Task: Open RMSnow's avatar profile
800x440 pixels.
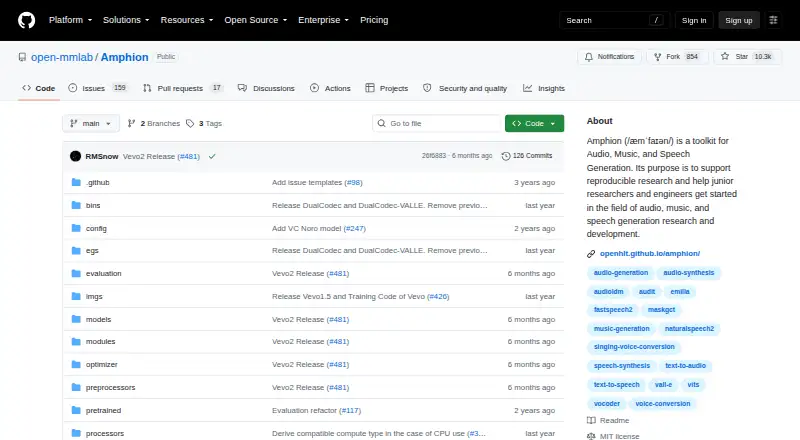Action: tap(76, 156)
